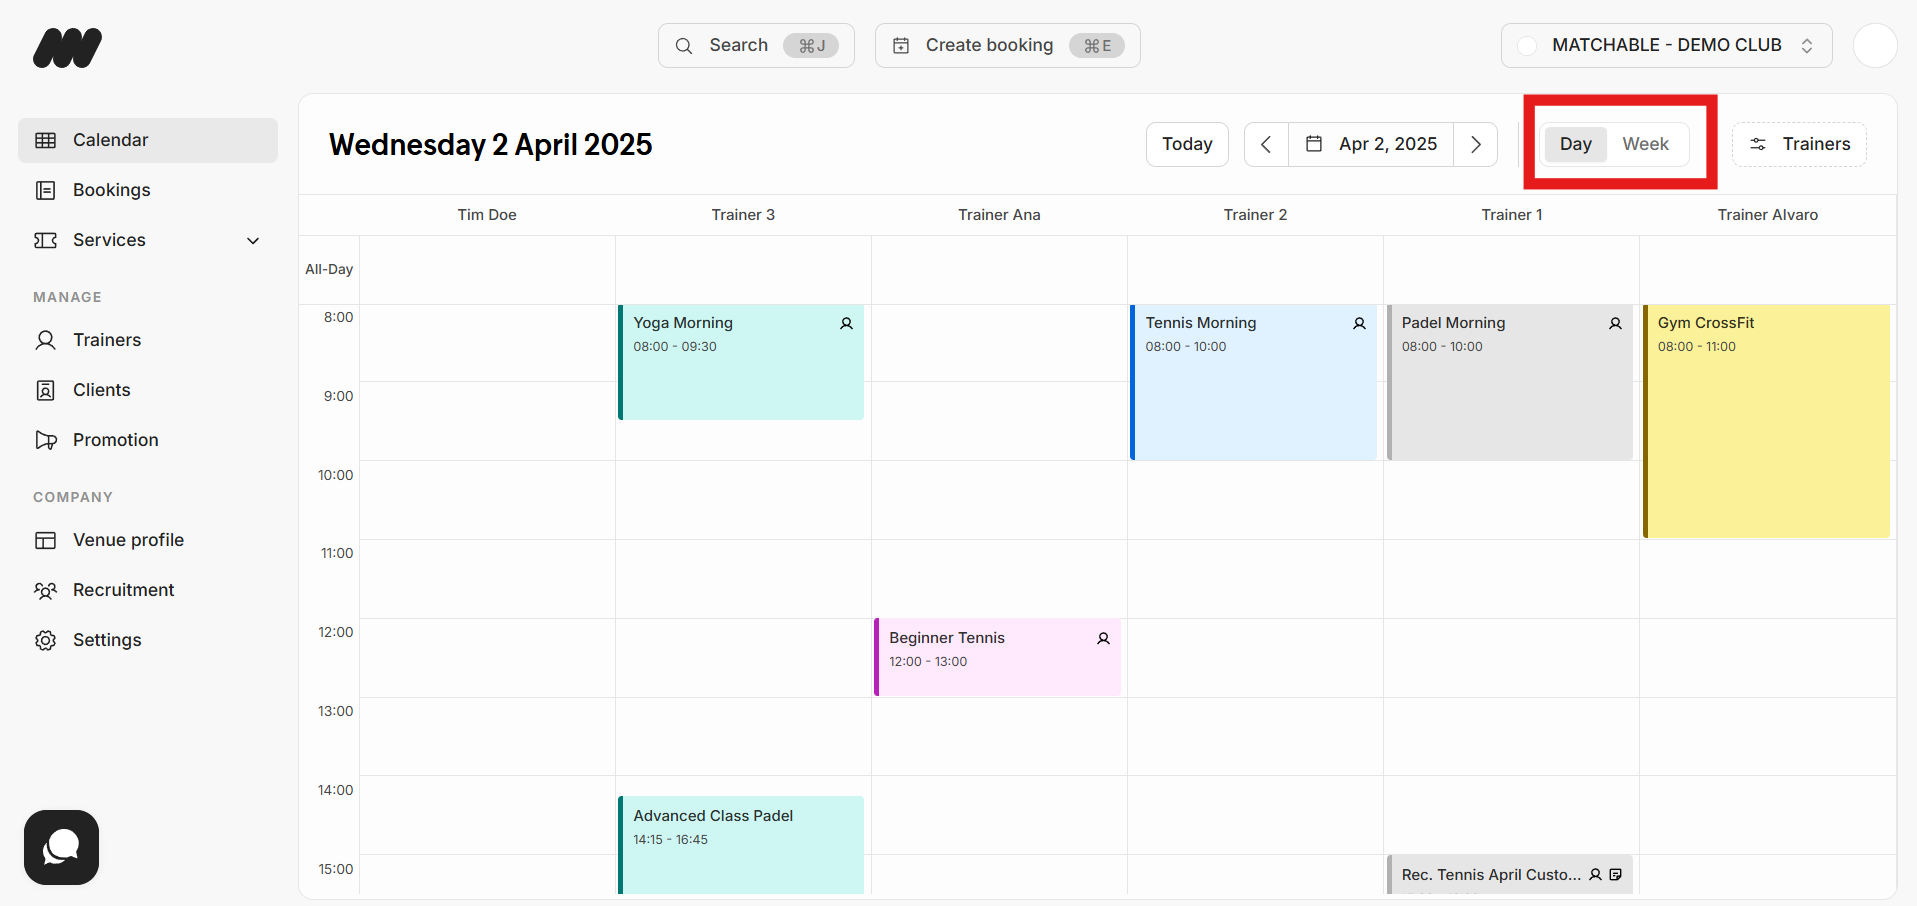Open the Trainers filter options

pos(1799,145)
